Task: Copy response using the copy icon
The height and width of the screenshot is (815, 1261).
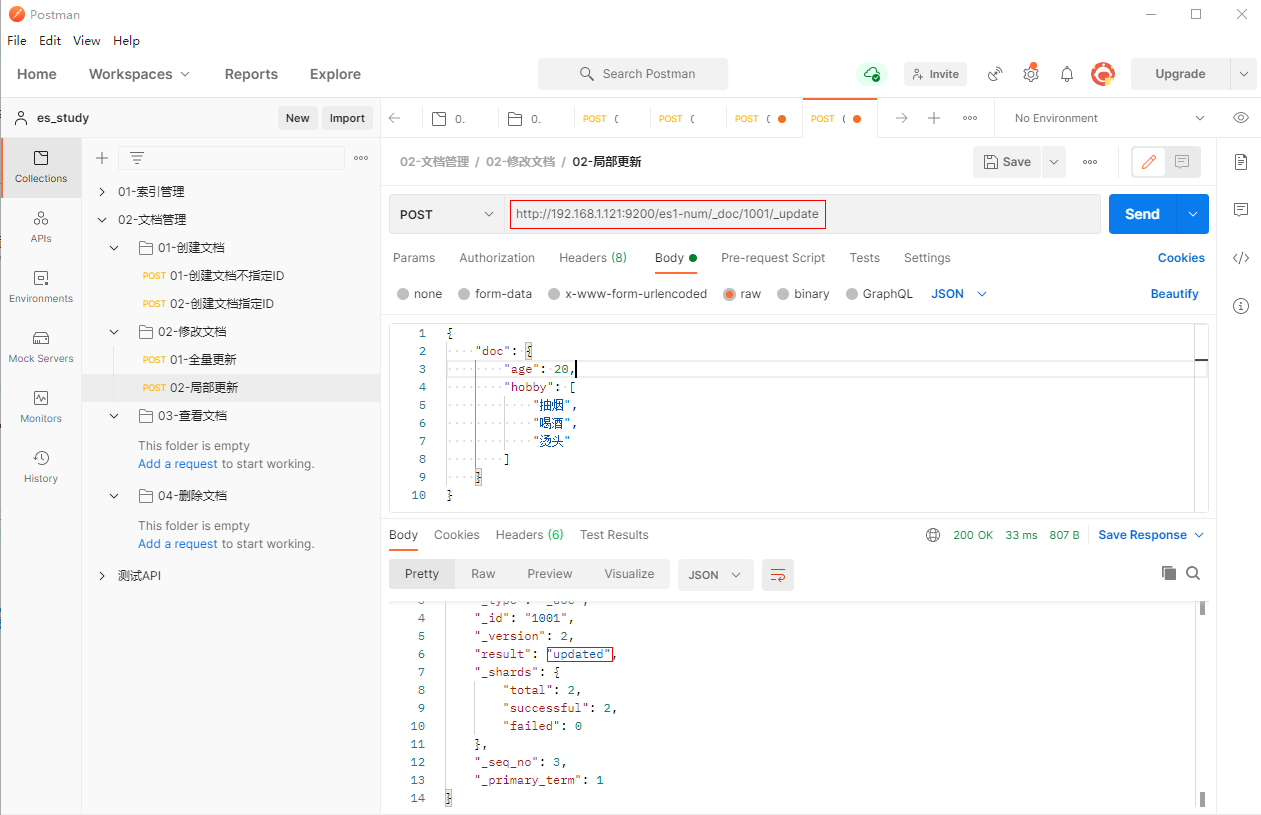Action: click(1168, 573)
